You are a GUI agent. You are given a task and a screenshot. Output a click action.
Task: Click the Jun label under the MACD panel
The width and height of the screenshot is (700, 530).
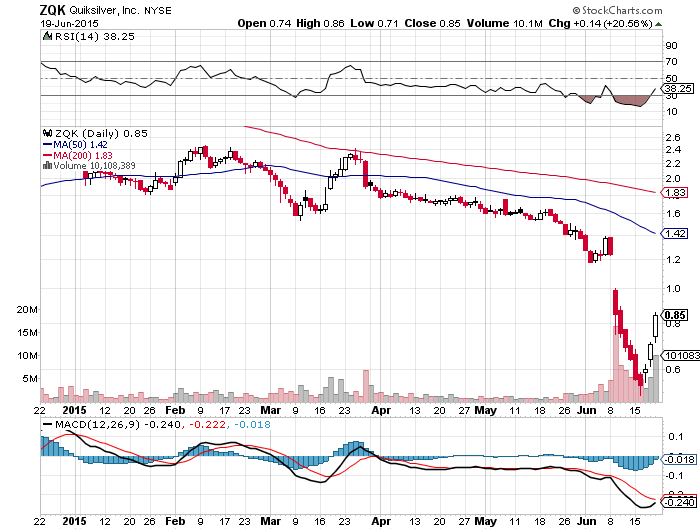coord(587,521)
